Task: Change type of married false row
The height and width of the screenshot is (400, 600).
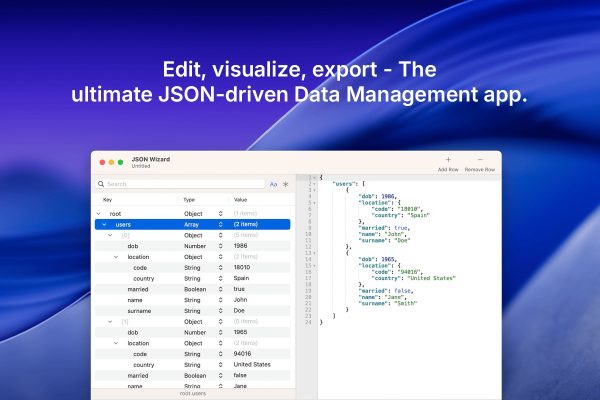Action: pos(220,376)
